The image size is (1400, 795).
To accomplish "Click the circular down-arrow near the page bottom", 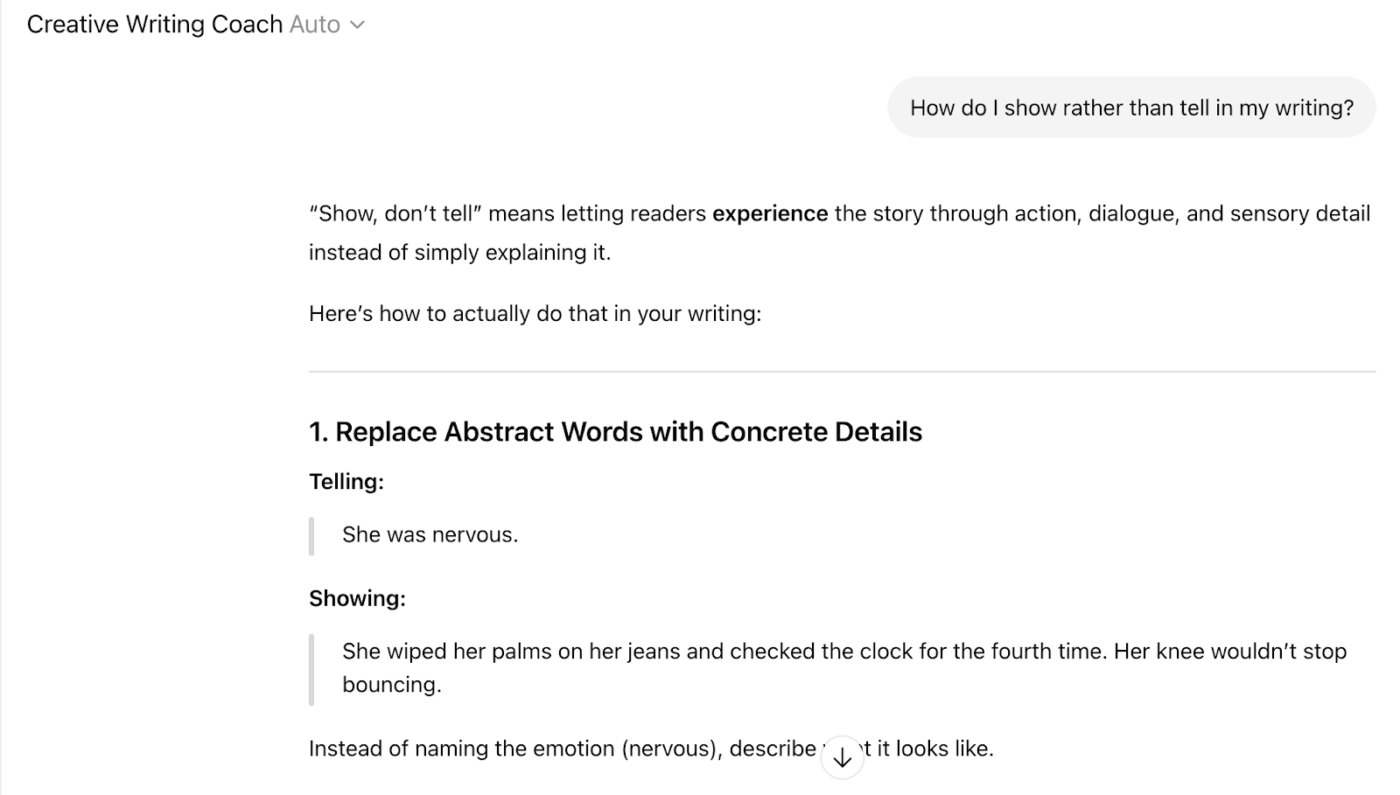I will [842, 757].
